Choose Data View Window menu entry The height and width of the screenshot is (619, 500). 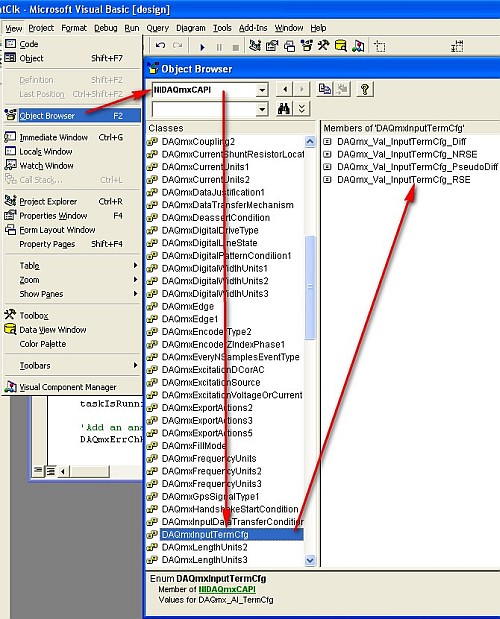tap(72, 330)
